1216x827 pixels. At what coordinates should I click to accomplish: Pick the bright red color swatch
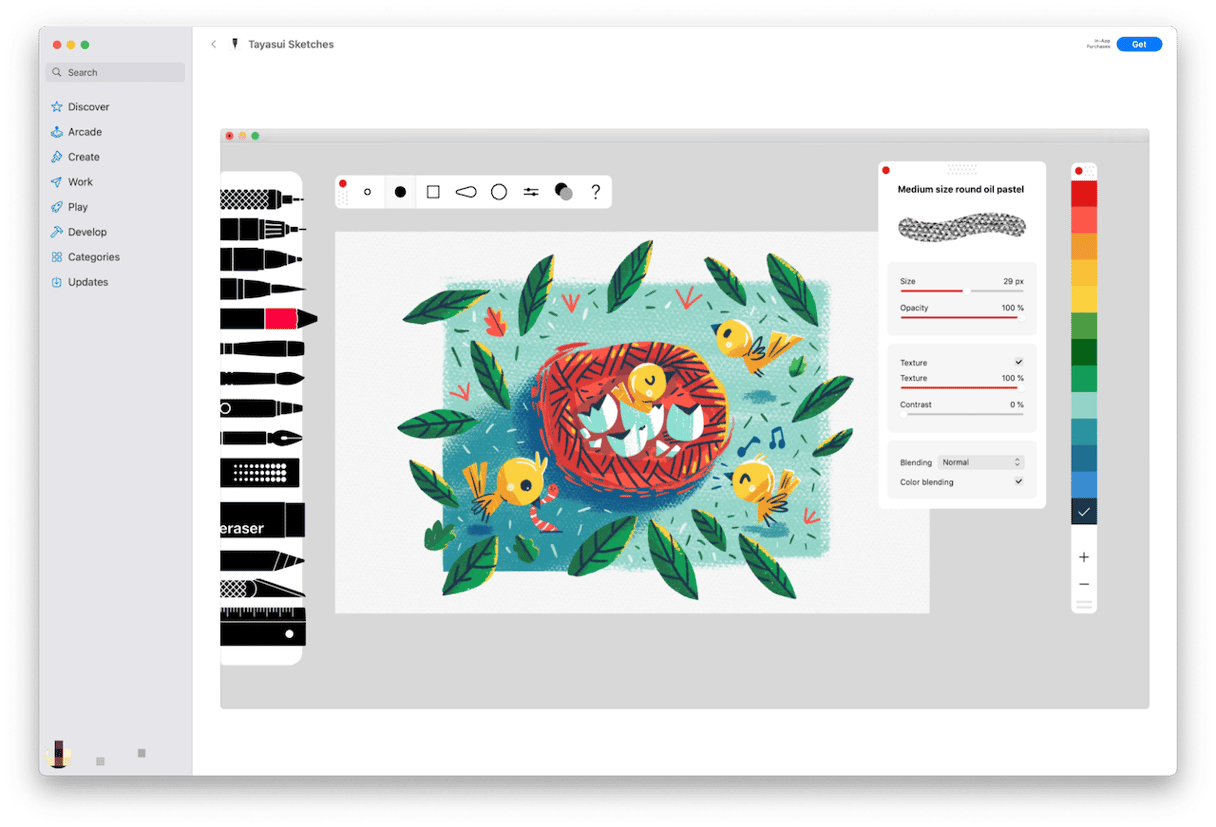click(1084, 194)
